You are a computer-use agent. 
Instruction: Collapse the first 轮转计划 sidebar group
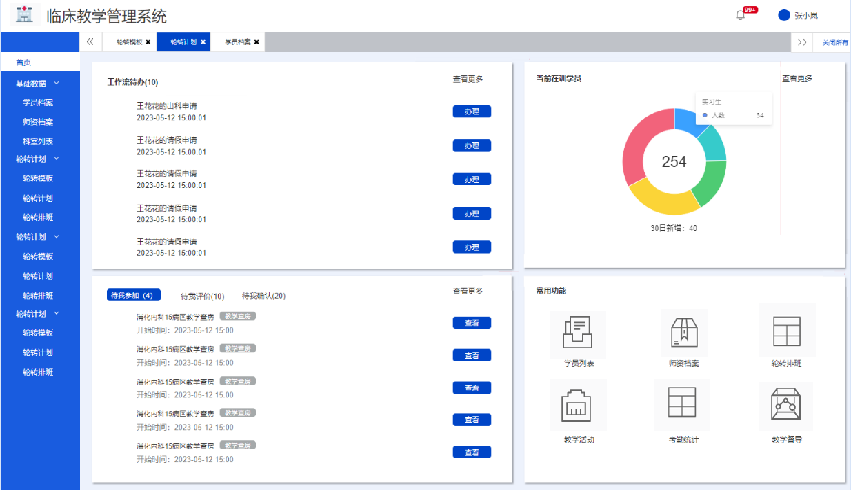click(x=57, y=158)
